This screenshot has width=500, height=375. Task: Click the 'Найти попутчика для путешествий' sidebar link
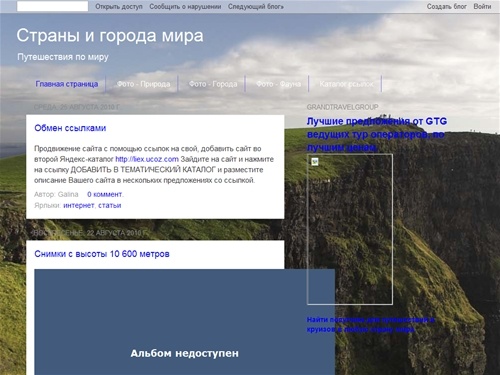371,324
